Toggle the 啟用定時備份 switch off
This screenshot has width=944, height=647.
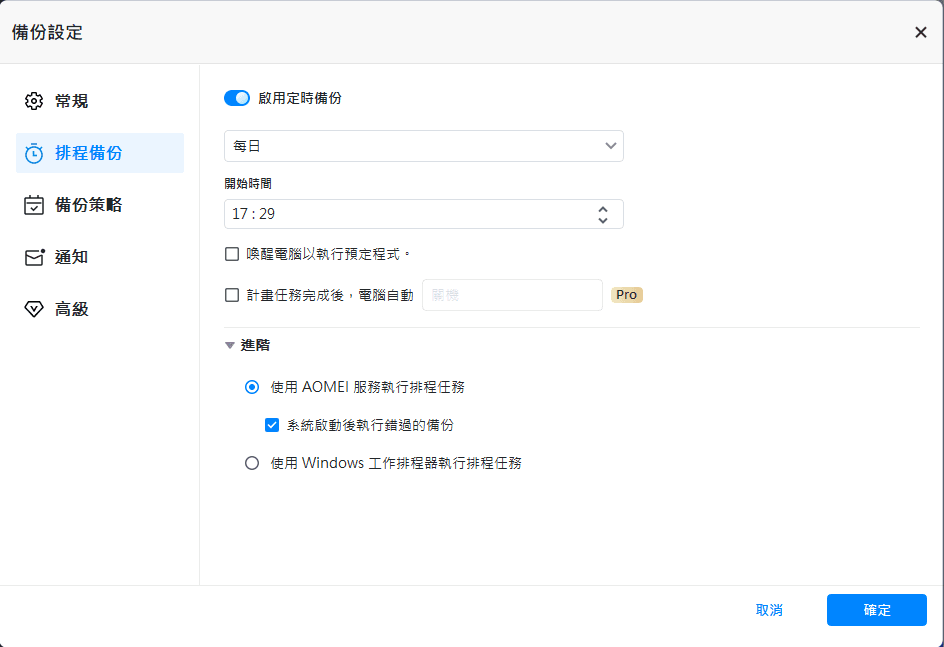pyautogui.click(x=237, y=98)
